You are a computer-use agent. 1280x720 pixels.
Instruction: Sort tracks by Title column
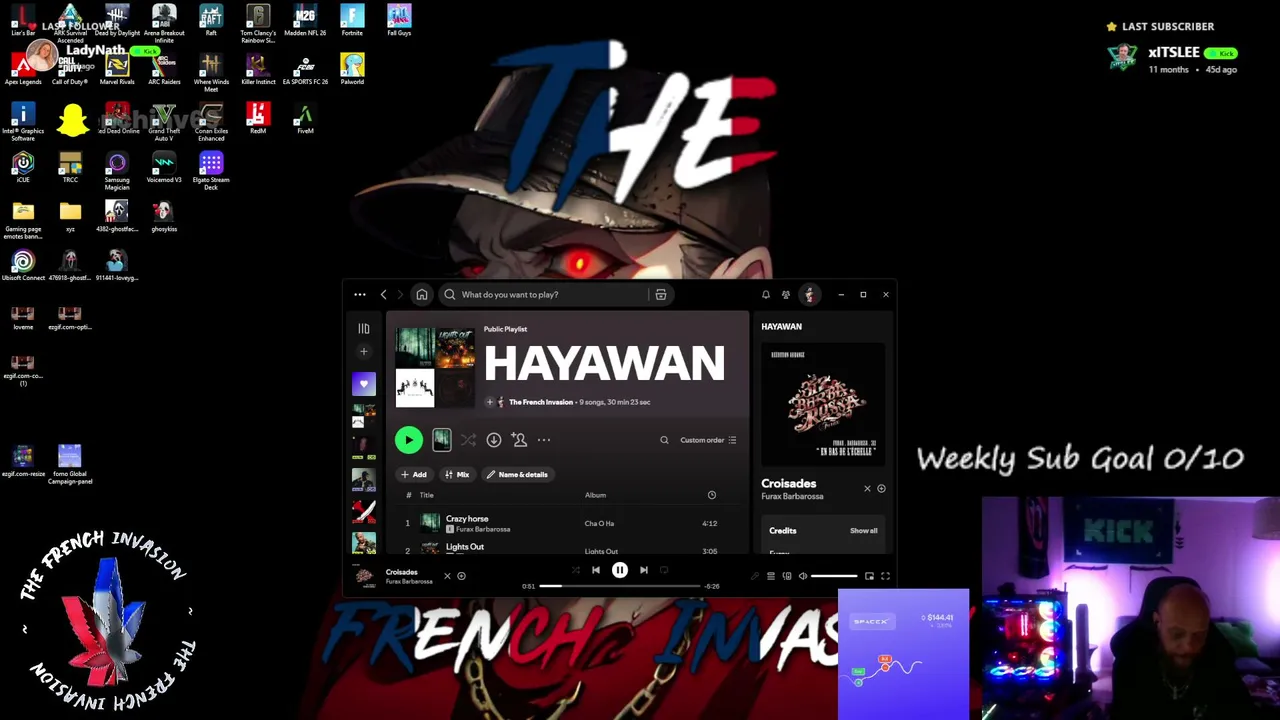[x=426, y=495]
